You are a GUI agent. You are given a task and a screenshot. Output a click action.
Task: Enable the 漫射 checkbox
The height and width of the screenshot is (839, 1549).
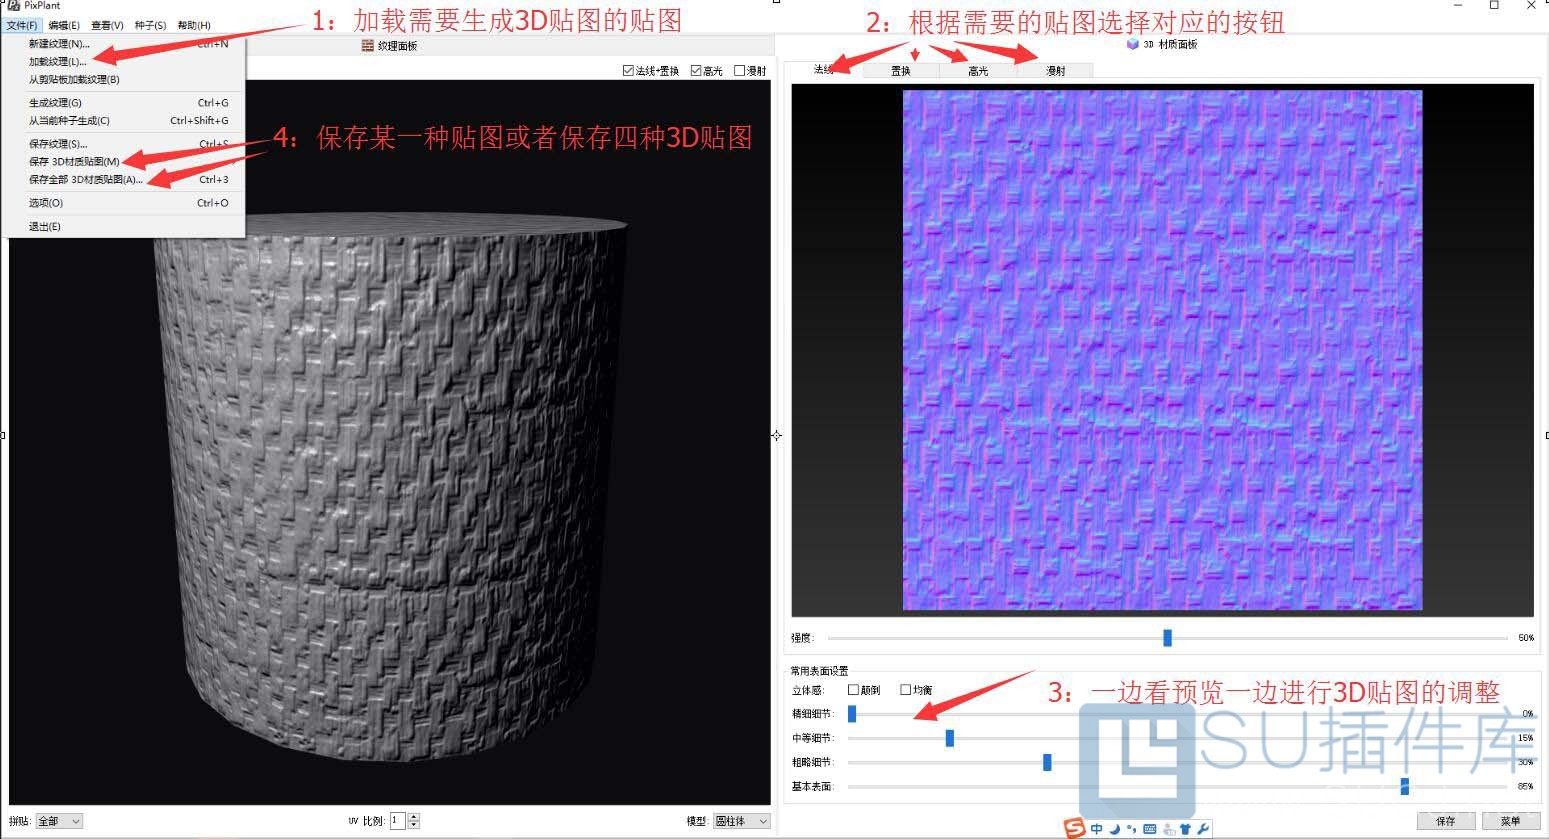740,71
